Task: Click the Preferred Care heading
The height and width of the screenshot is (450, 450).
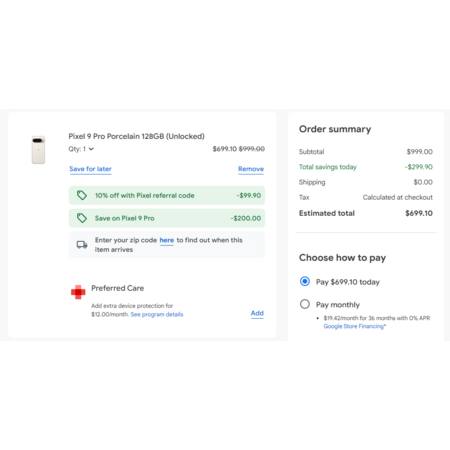Action: 118,288
